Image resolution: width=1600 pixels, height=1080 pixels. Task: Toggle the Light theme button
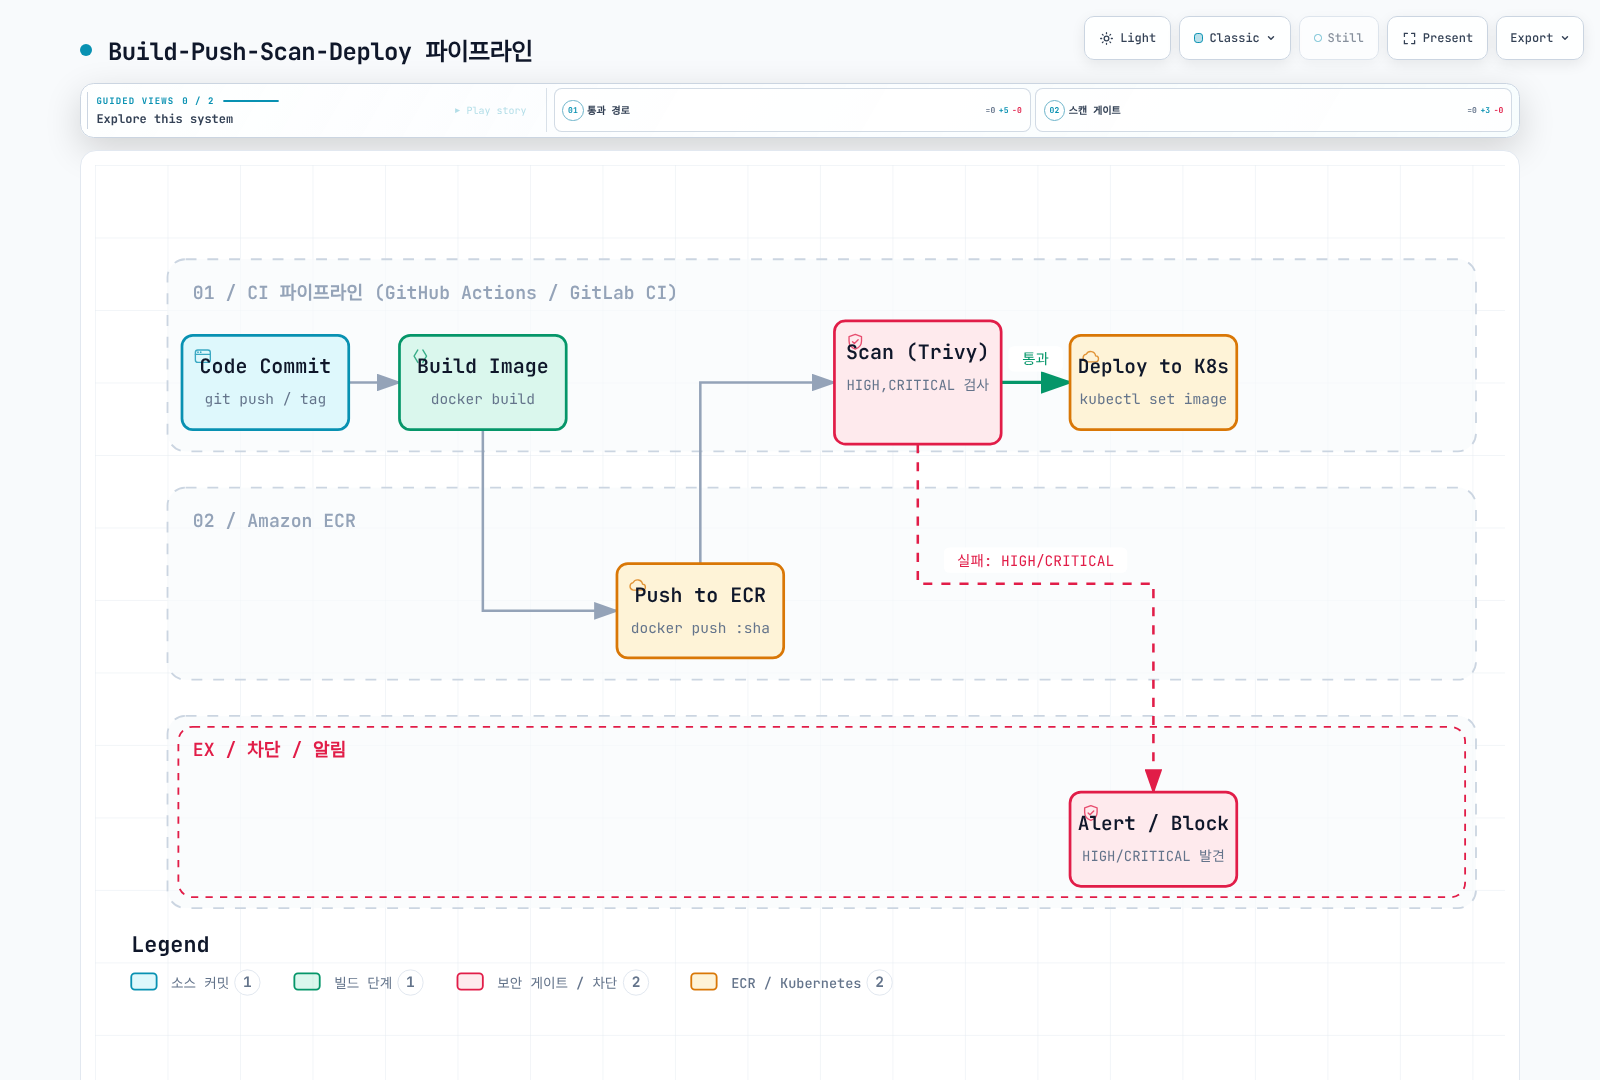click(1127, 38)
